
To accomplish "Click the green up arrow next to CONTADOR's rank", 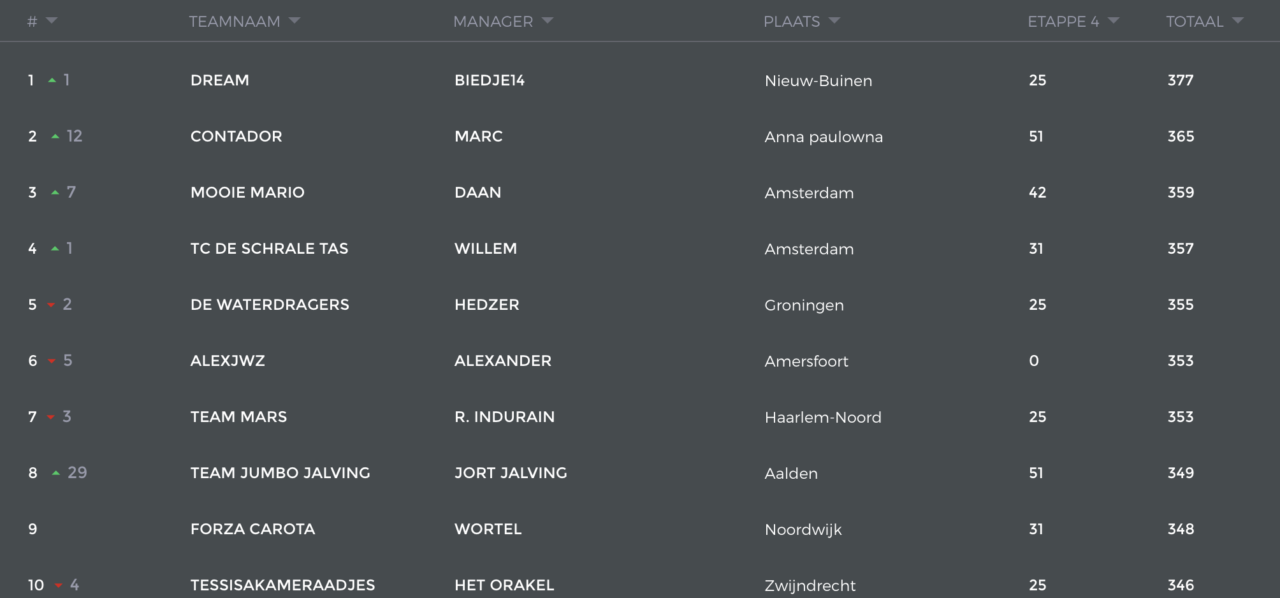I will coord(55,137).
